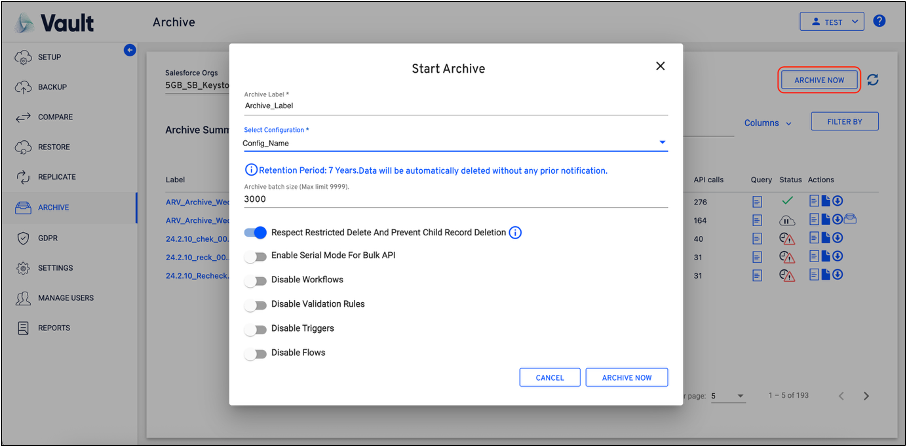
Task: Open Backup in the sidebar
Action: pyautogui.click(x=52, y=87)
